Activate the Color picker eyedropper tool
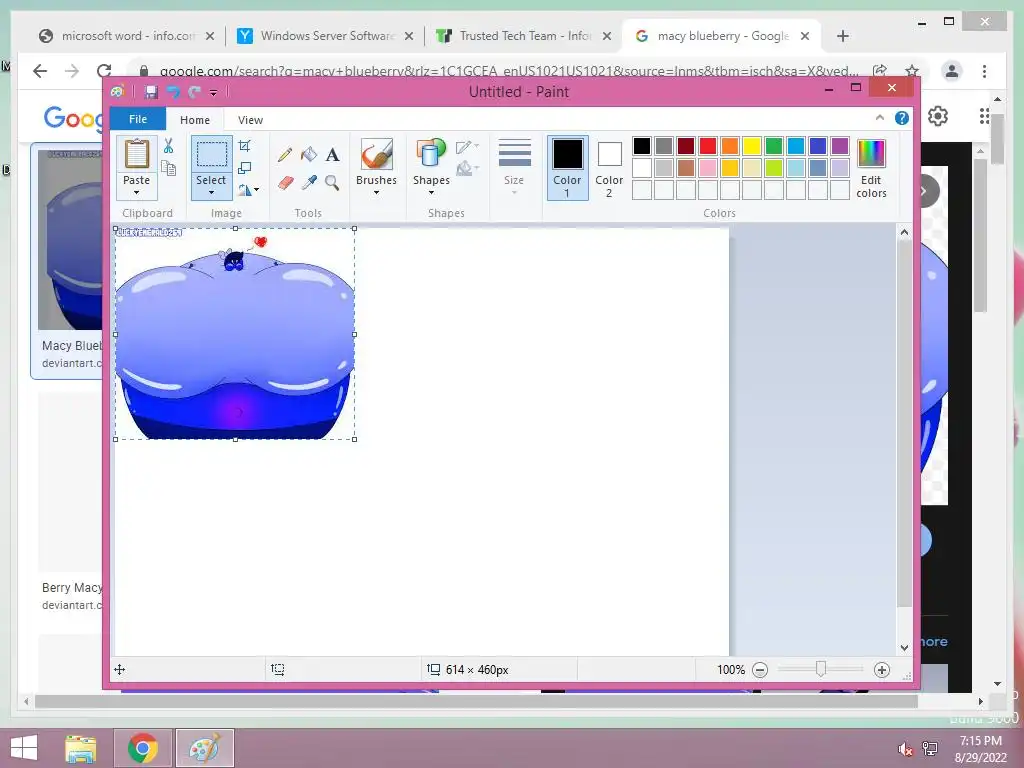The height and width of the screenshot is (768, 1024). click(x=309, y=183)
